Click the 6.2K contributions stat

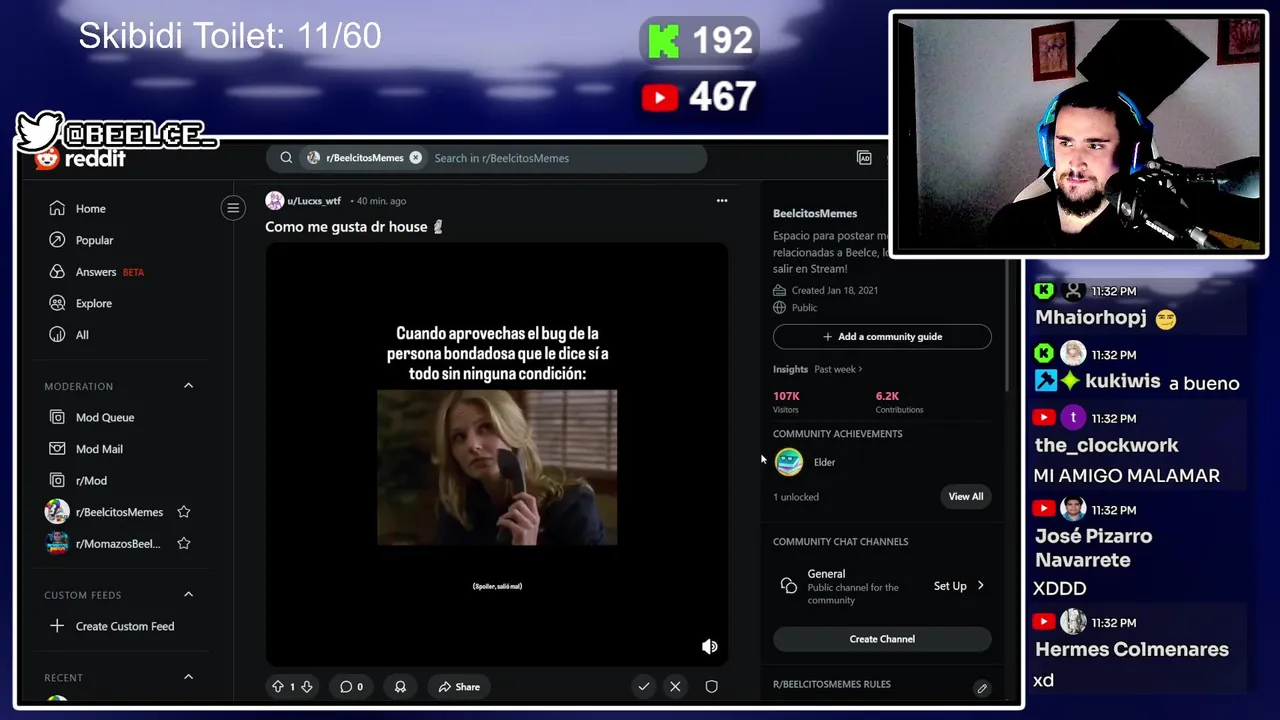[x=899, y=402]
